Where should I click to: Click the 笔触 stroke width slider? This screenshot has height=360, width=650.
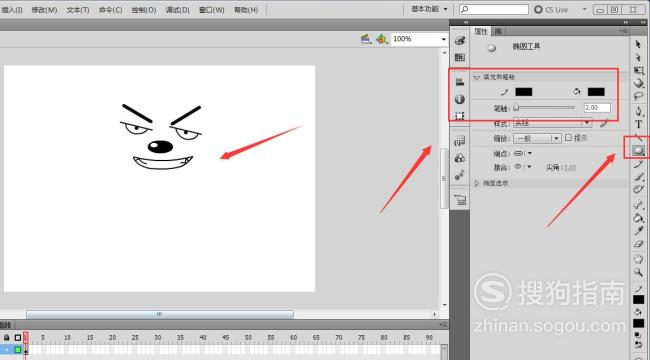coord(544,107)
